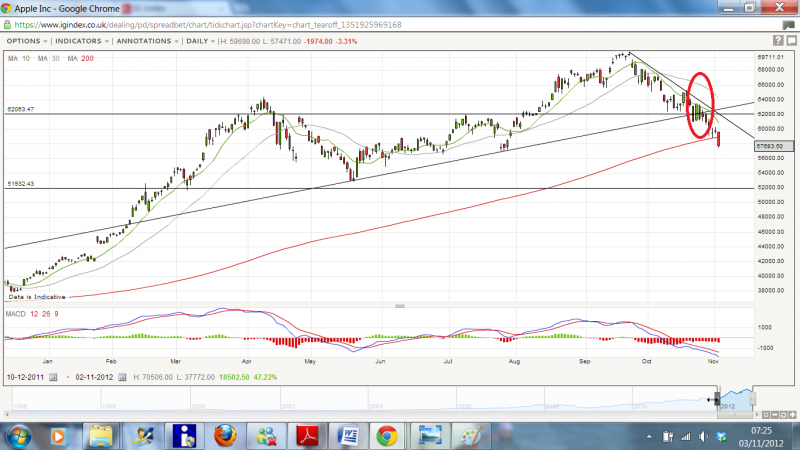This screenshot has height=450, width=800.
Task: Open Windows Media Player from taskbar
Action: [57, 436]
